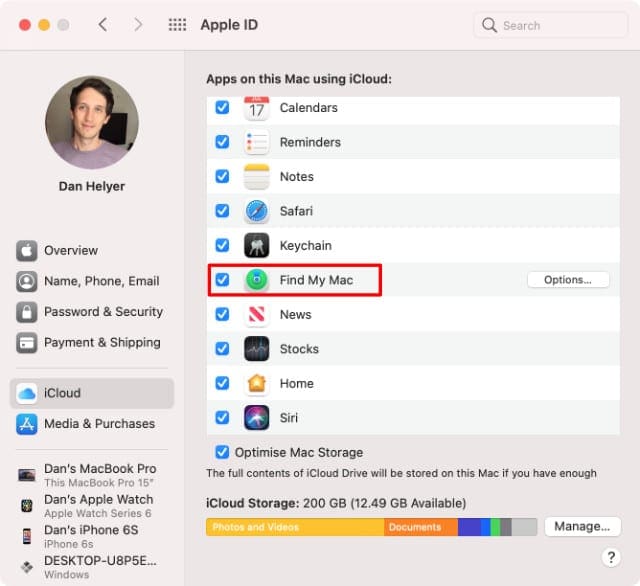
Task: Click the Manage… storage button
Action: [x=582, y=526]
